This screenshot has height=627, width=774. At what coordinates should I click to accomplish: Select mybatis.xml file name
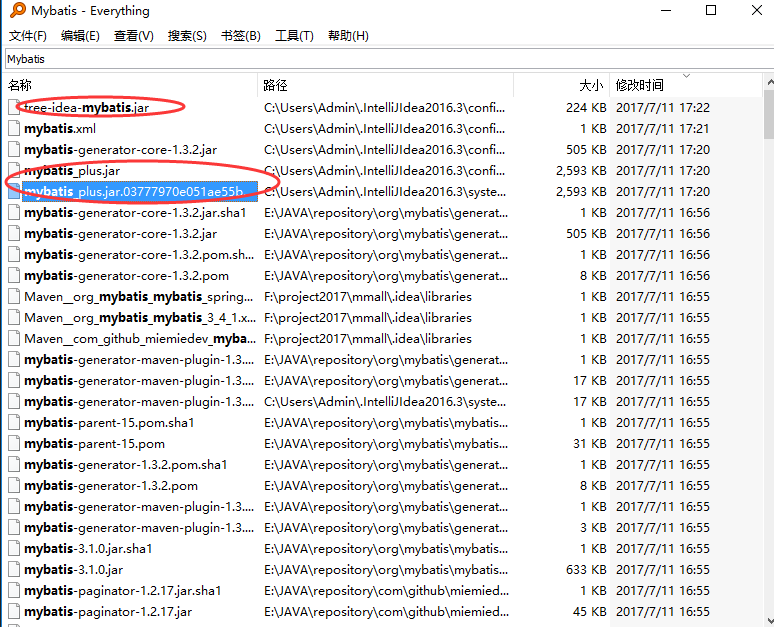point(60,128)
